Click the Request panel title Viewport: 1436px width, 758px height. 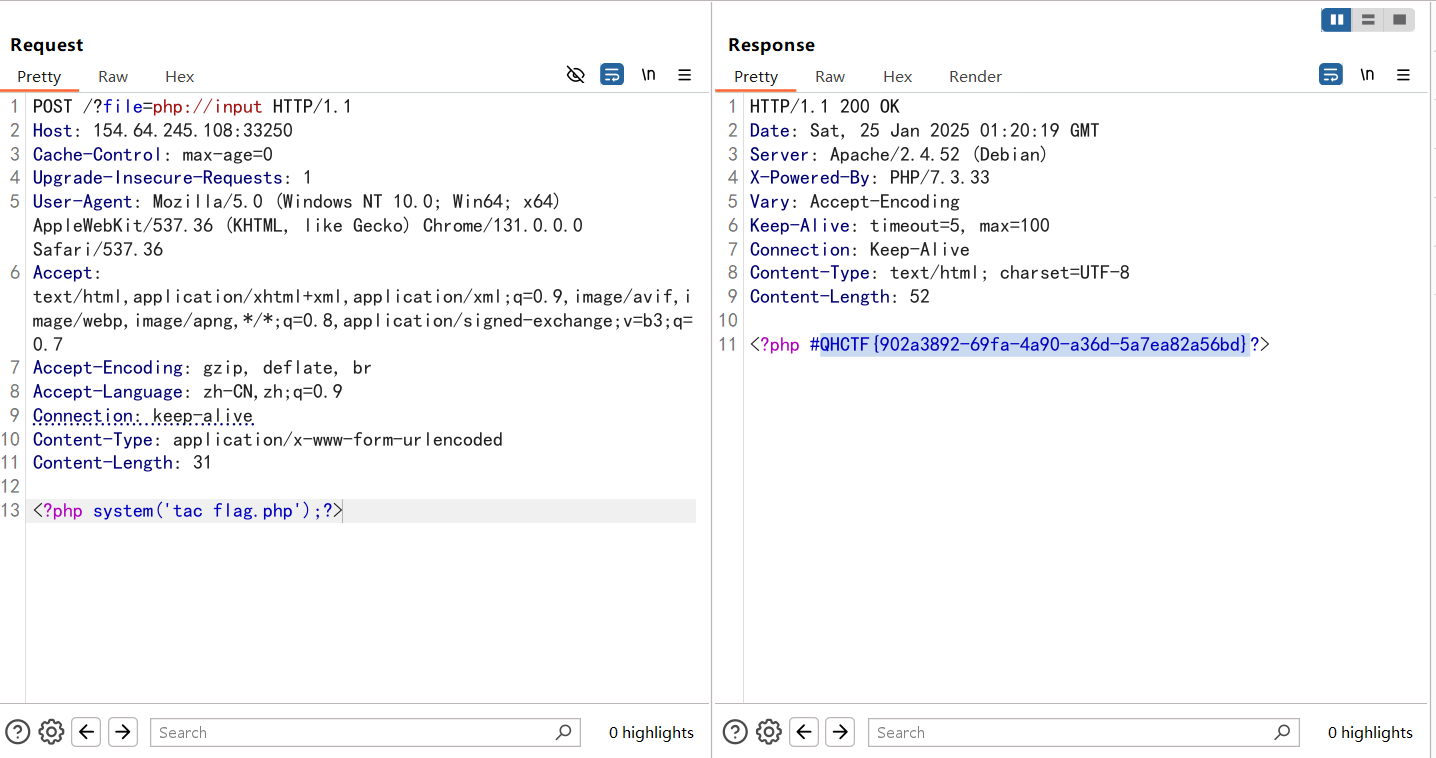click(47, 45)
